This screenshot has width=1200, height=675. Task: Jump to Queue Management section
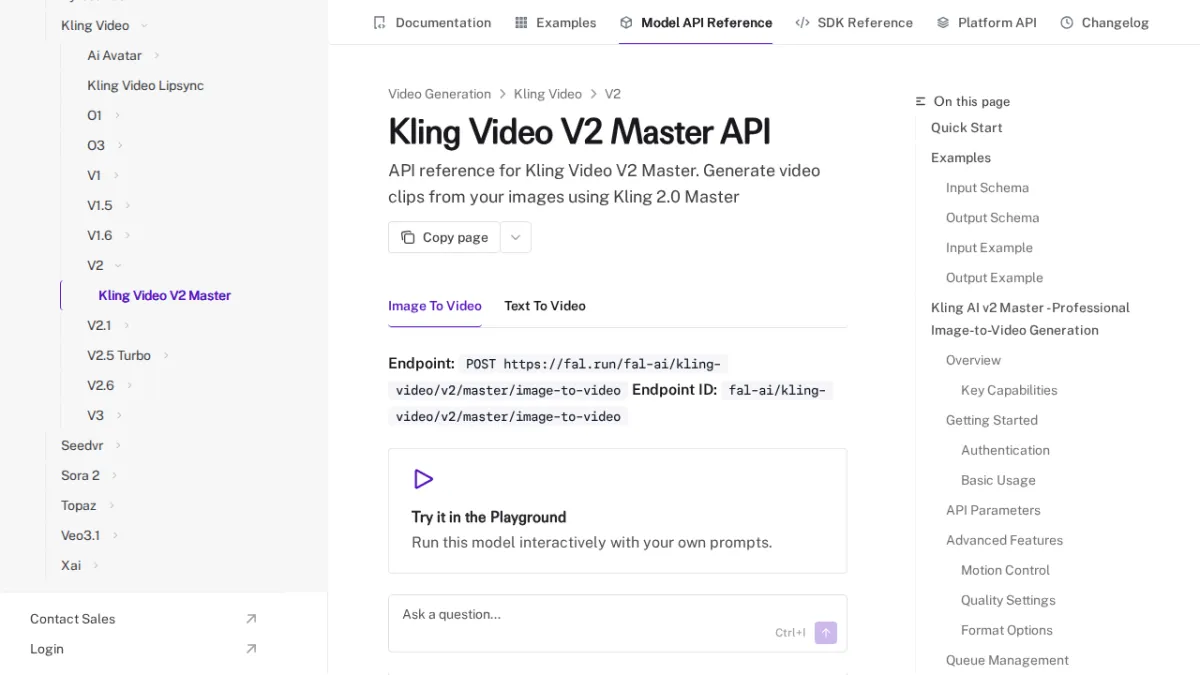point(1007,660)
